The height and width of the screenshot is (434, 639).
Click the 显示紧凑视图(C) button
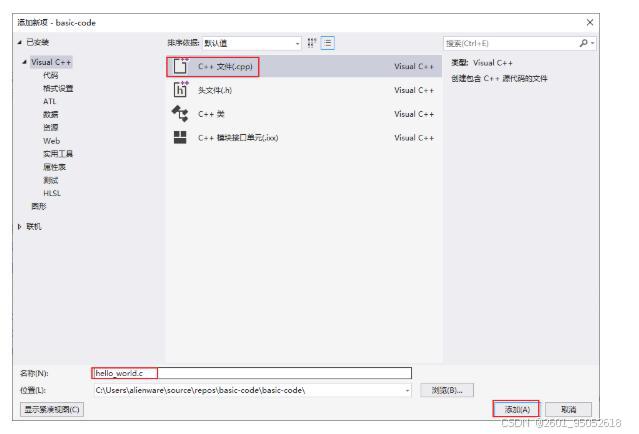(x=52, y=409)
